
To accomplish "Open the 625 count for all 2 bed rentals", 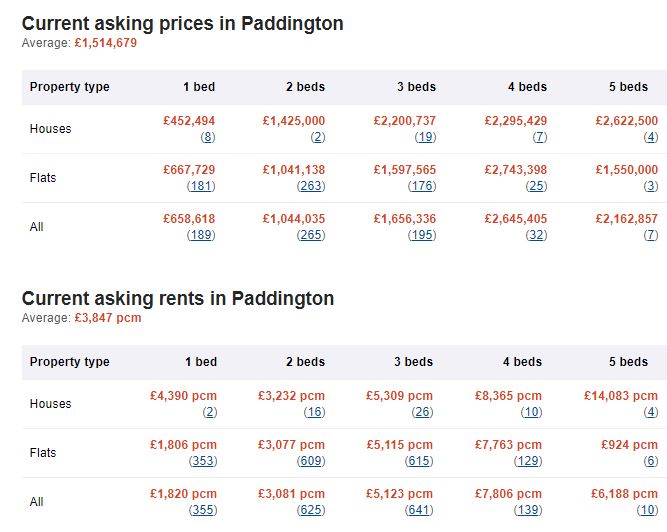I will (311, 510).
